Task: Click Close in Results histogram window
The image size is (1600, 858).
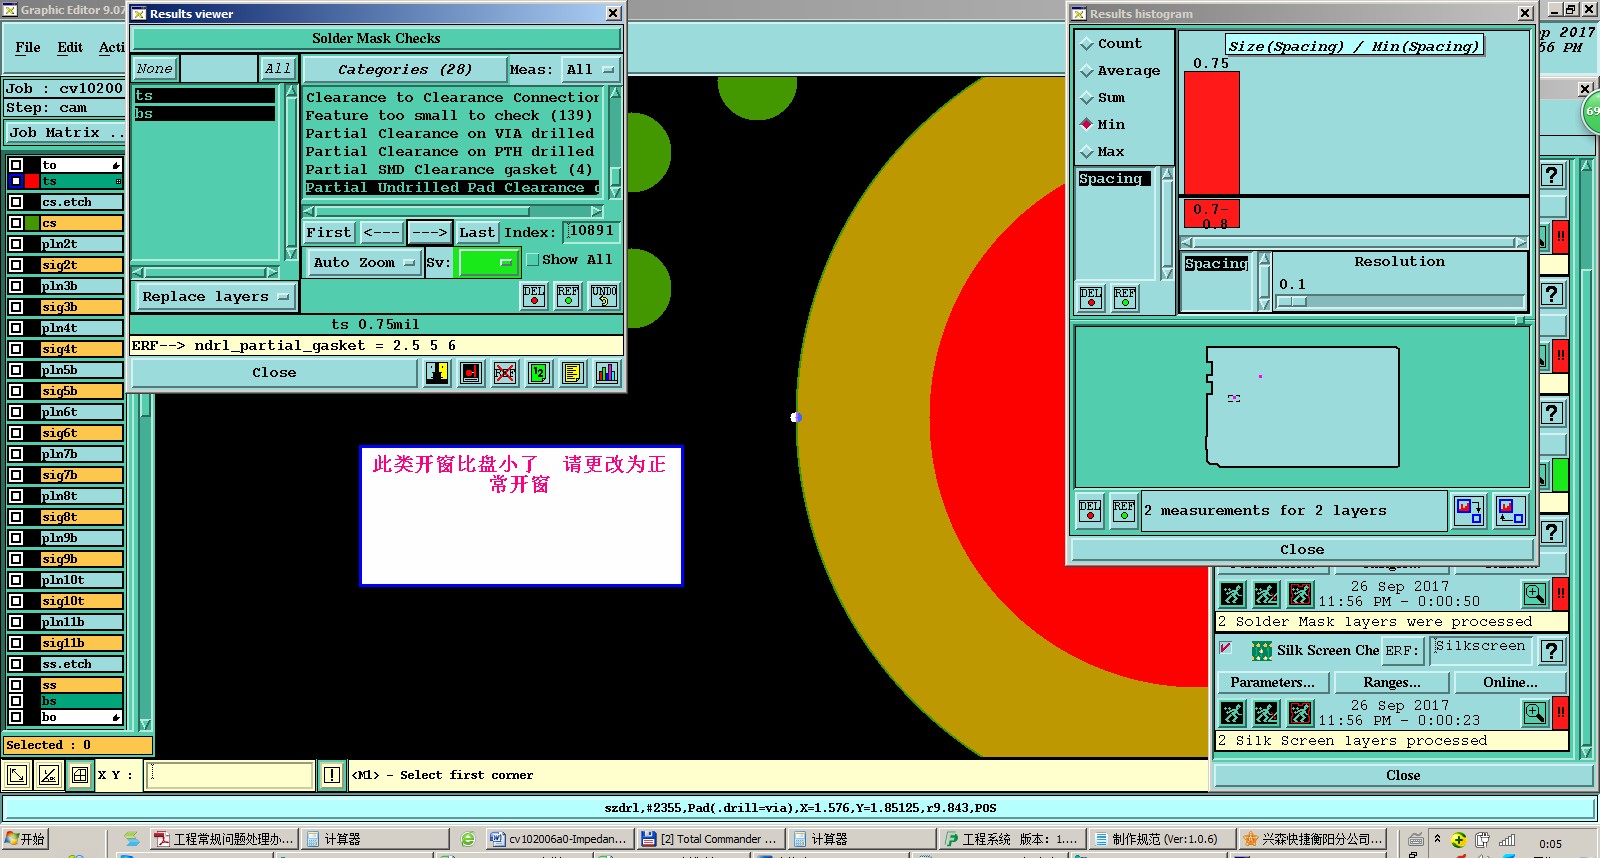Action: coord(1302,550)
